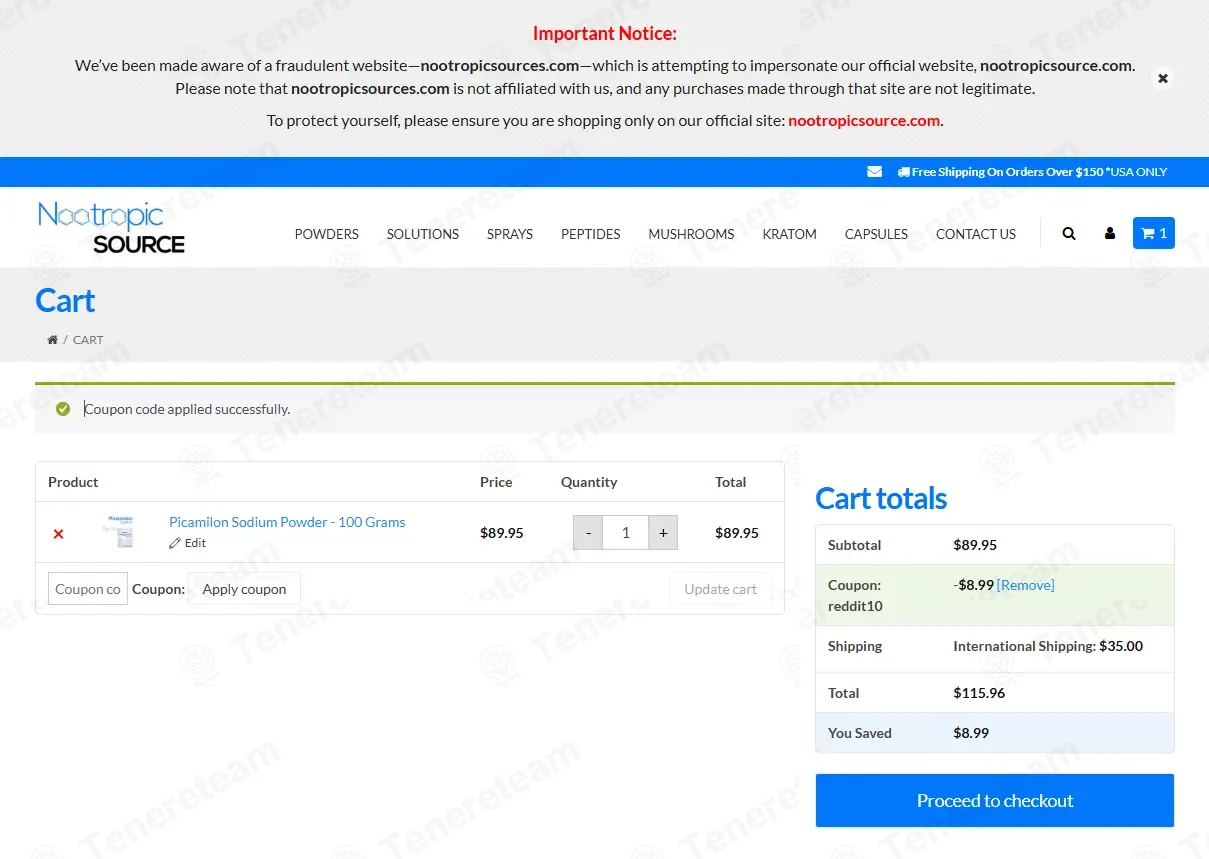1209x859 pixels.
Task: Open the search icon in header
Action: tap(1069, 234)
